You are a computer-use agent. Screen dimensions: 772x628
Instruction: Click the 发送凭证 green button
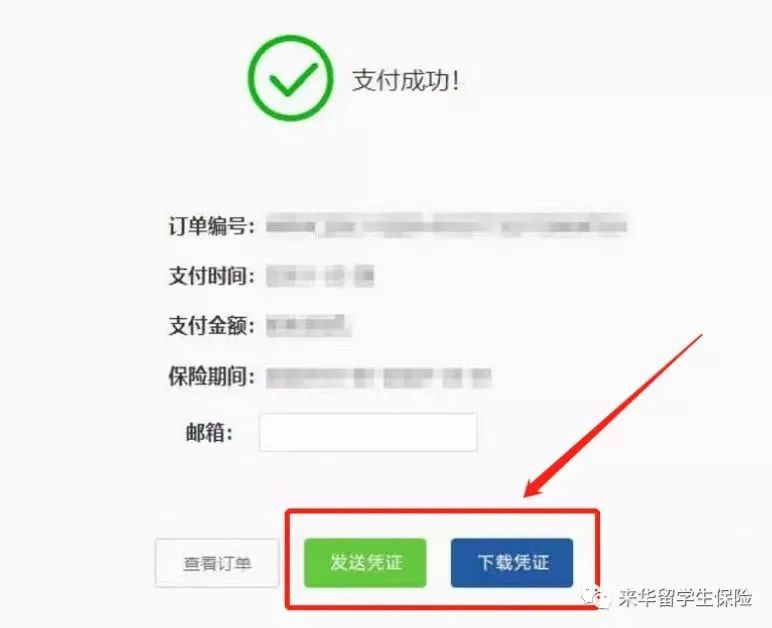coord(365,563)
